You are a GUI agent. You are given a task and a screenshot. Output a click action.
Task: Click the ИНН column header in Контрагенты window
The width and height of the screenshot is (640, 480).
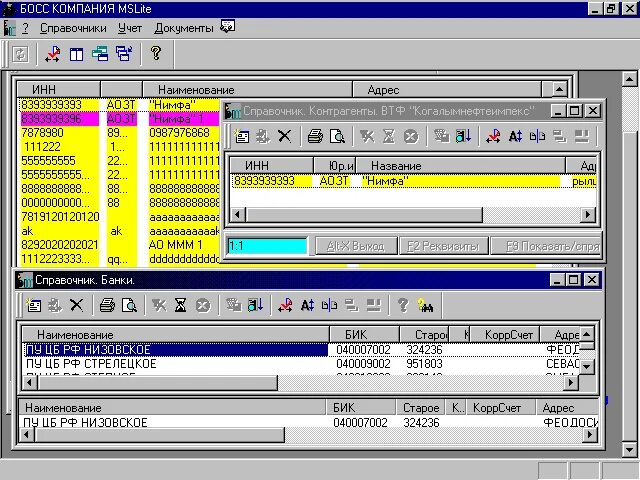[x=272, y=166]
